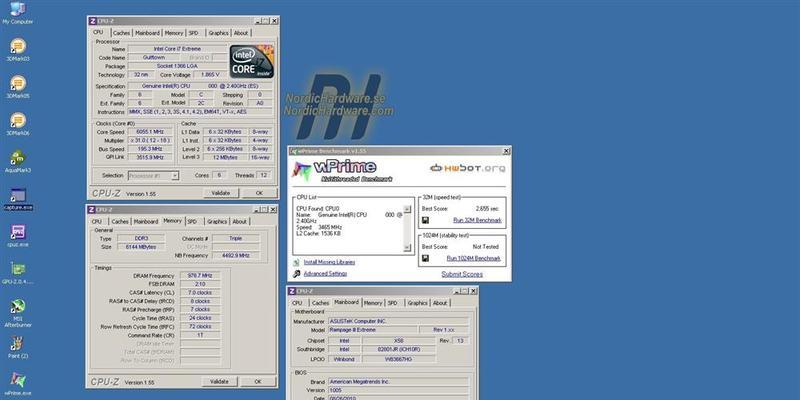Click the Core Voltage value field
Viewport: 800px width, 400px height.
[210, 74]
